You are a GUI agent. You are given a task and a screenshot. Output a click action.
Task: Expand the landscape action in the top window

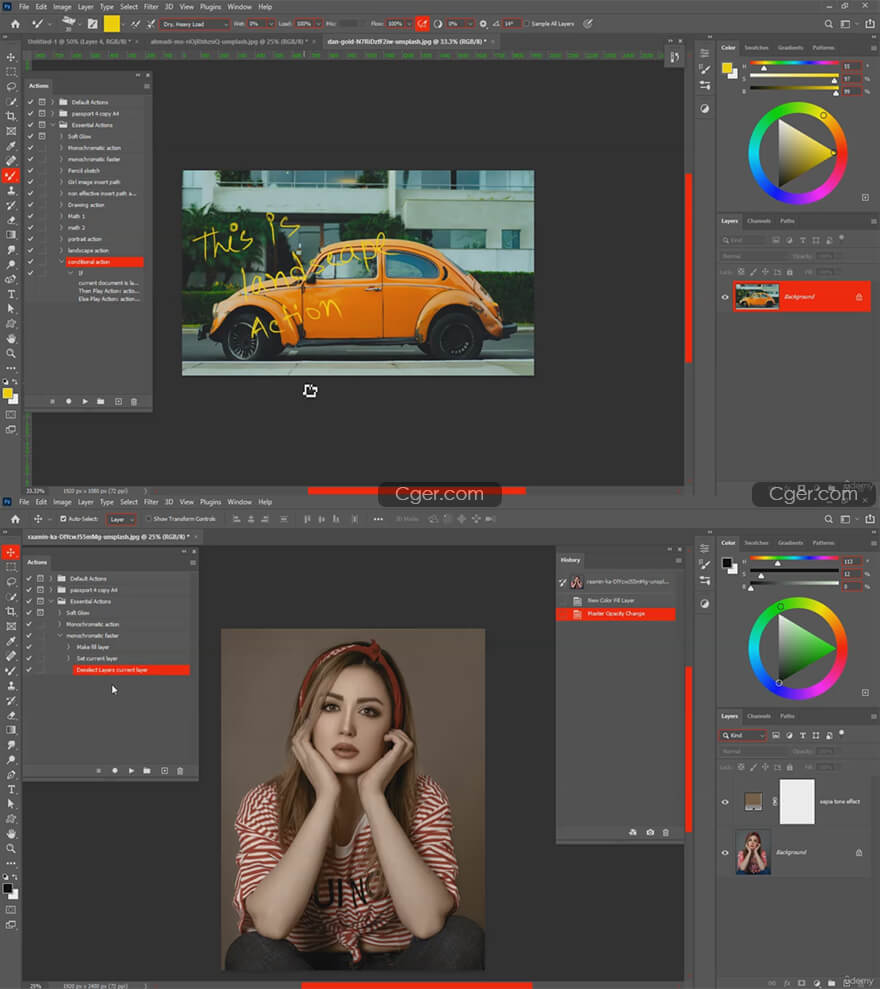62,250
